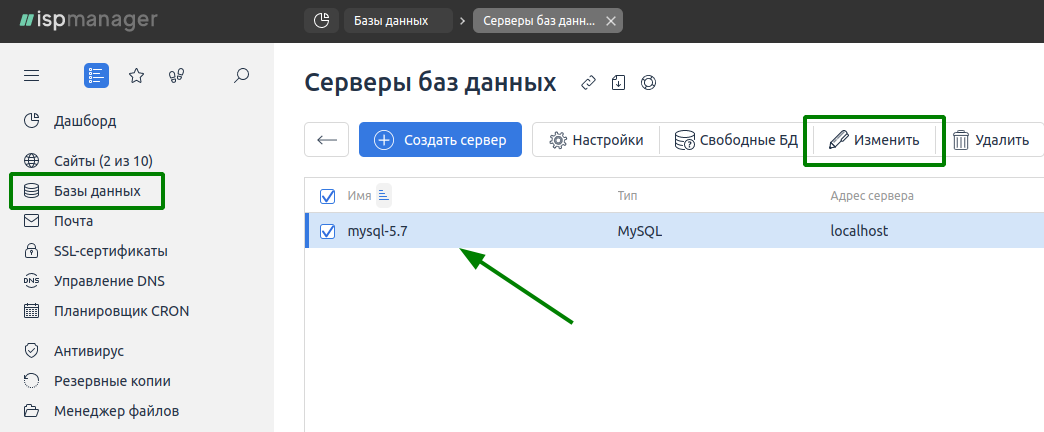1044x432 pixels.
Task: Open the dashboard pie chart tab
Action: pos(322,21)
